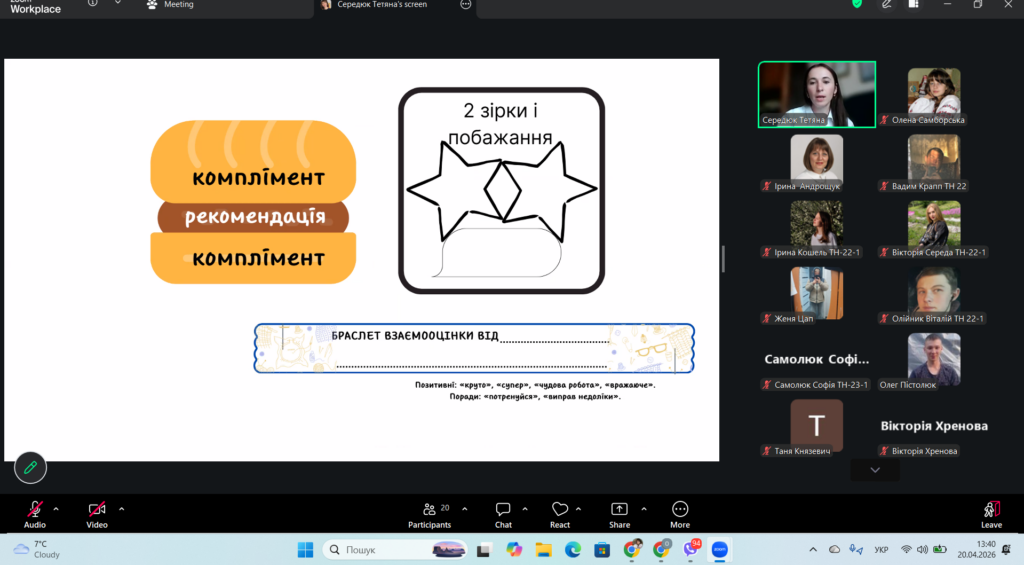Screen dimensions: 1024x565
Task: Open the Chat panel
Action: tap(503, 512)
